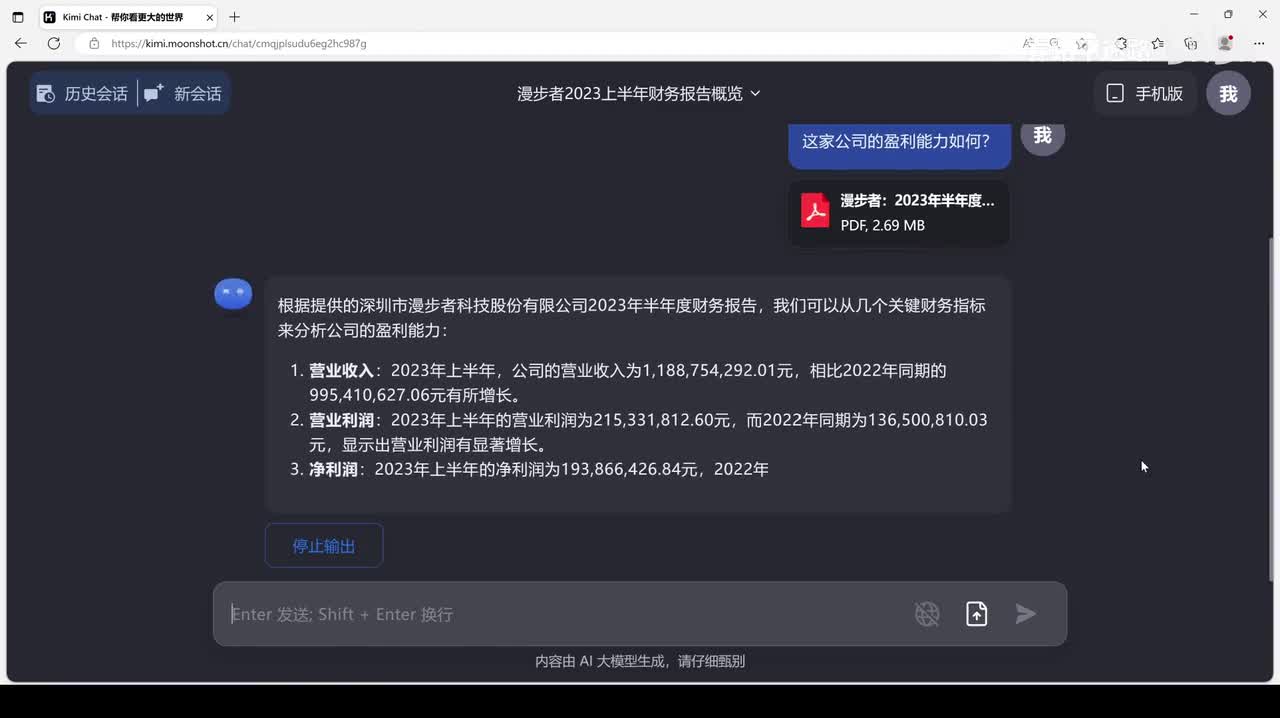Expand the chat title dropdown chevron
The width and height of the screenshot is (1280, 718).
click(x=755, y=93)
